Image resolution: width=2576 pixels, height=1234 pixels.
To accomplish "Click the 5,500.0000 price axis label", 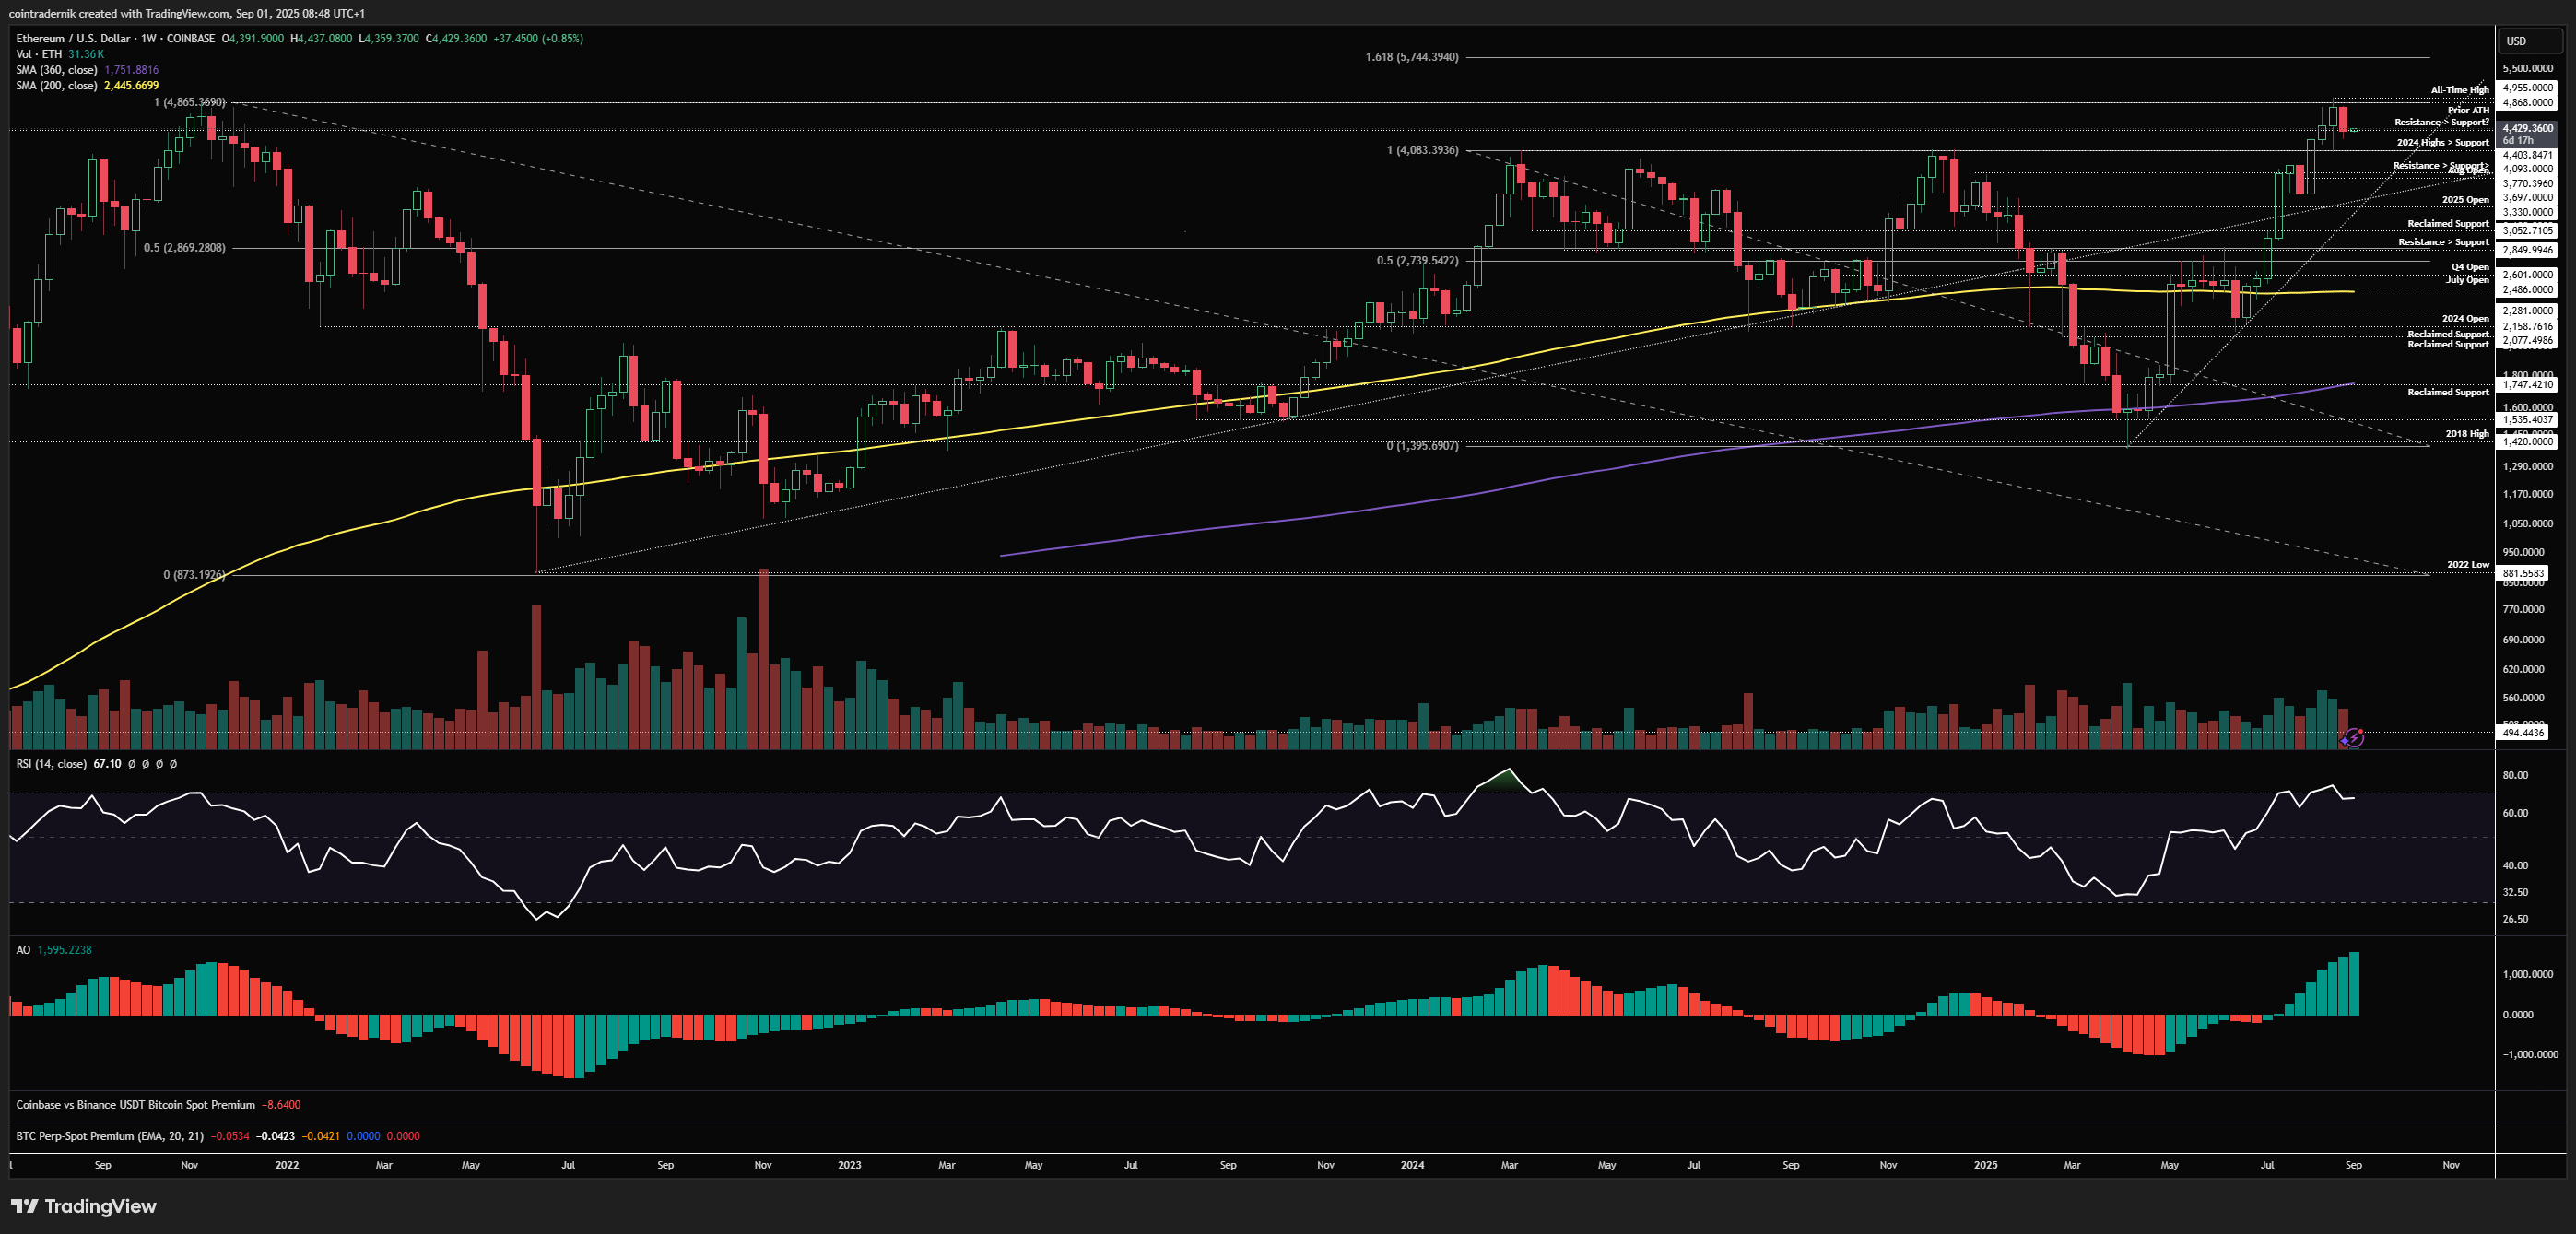I will (2527, 69).
